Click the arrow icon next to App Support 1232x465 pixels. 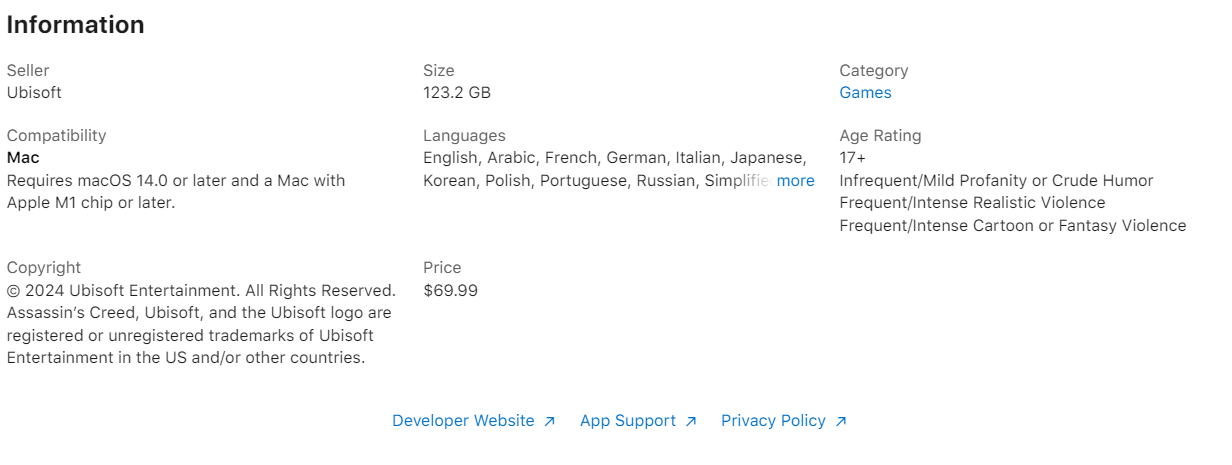point(690,422)
